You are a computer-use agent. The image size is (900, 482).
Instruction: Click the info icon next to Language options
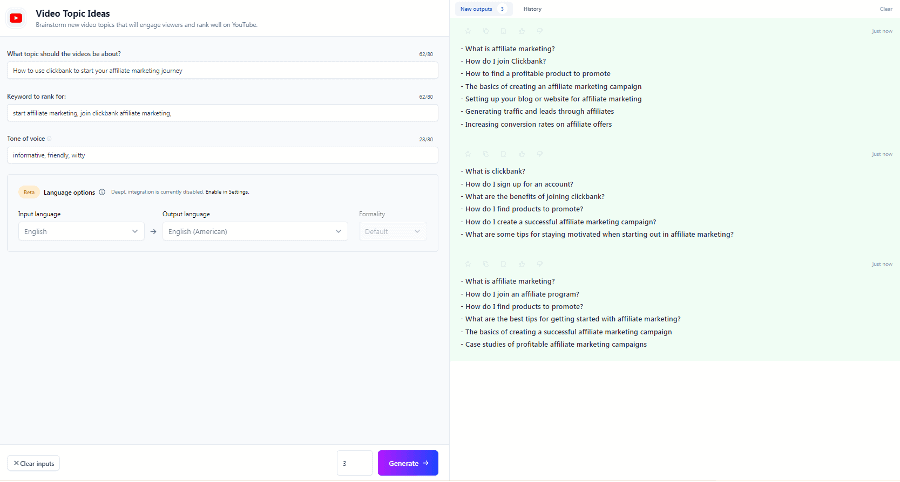tap(102, 192)
